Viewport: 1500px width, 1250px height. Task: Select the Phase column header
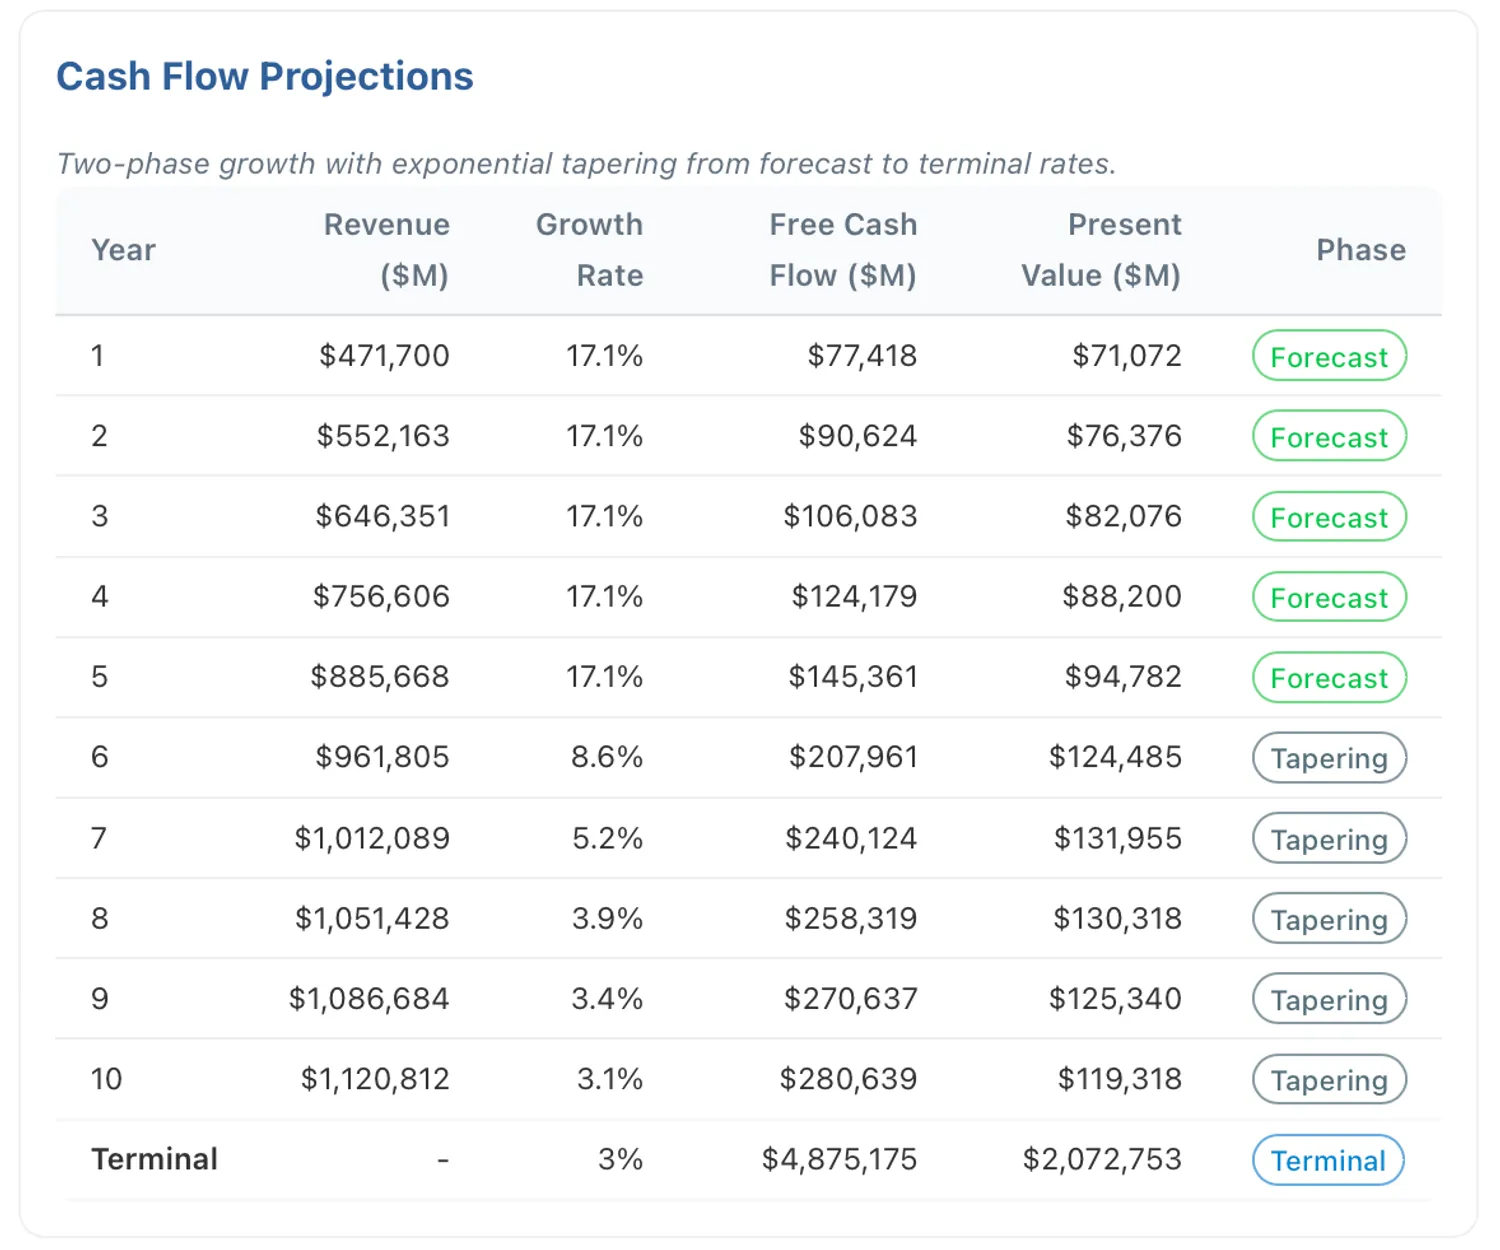[x=1361, y=250]
